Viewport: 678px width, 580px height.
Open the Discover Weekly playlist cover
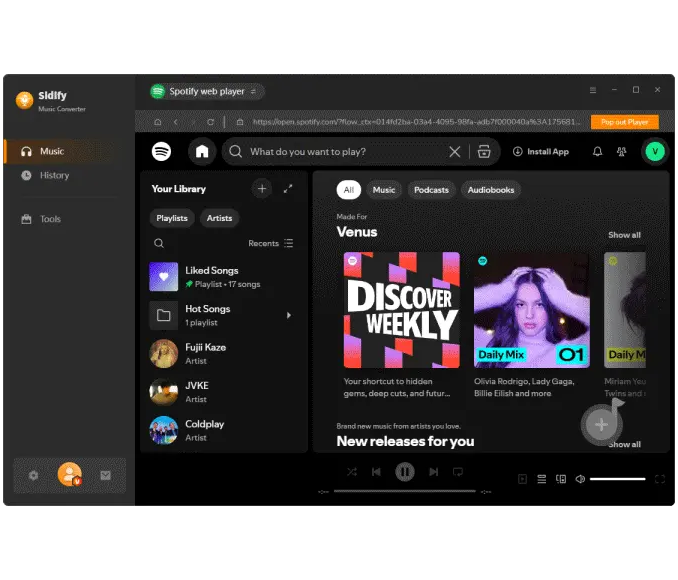402,310
